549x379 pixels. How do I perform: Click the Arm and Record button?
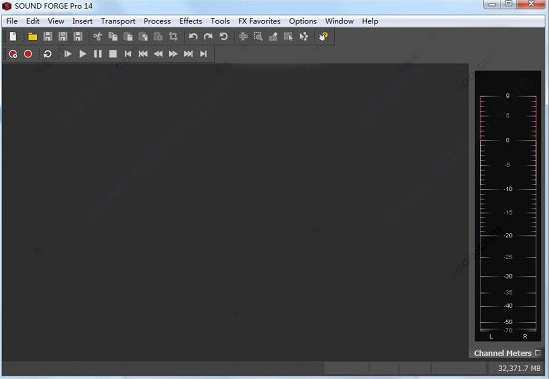(13, 54)
